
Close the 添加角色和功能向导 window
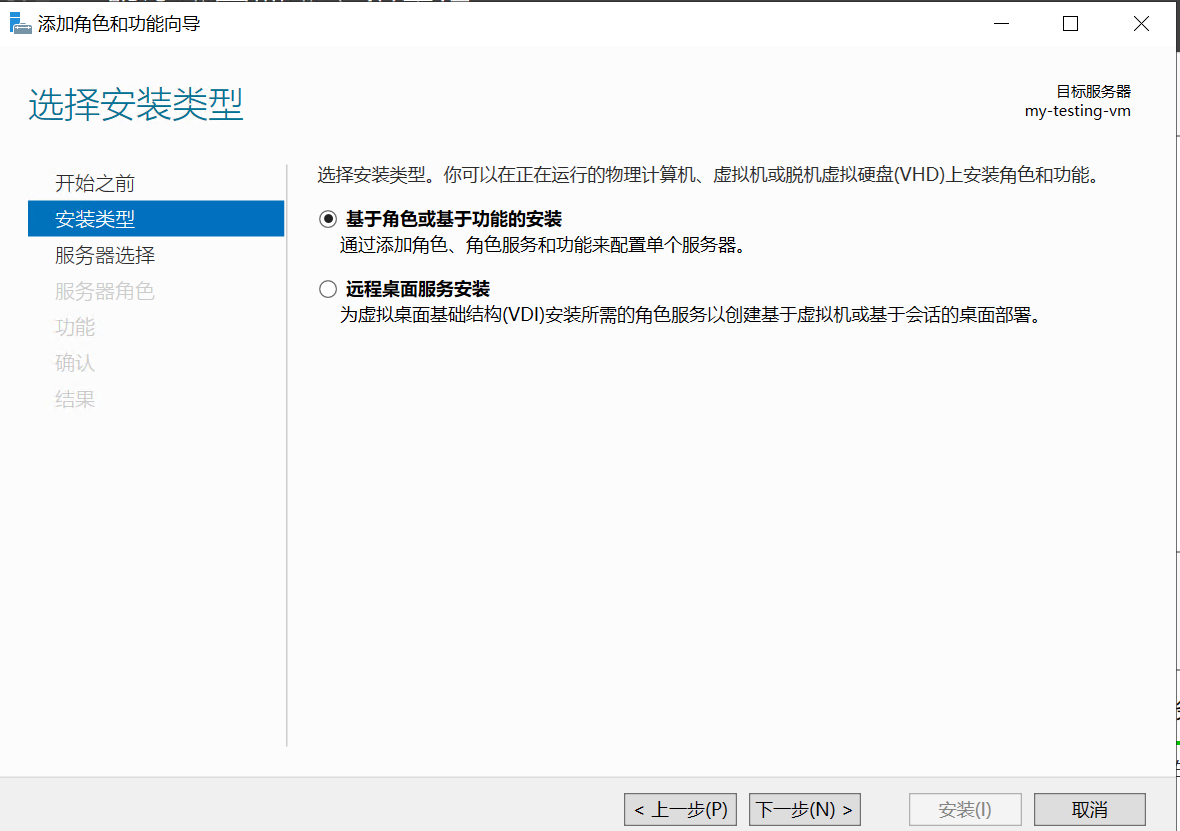[x=1141, y=23]
